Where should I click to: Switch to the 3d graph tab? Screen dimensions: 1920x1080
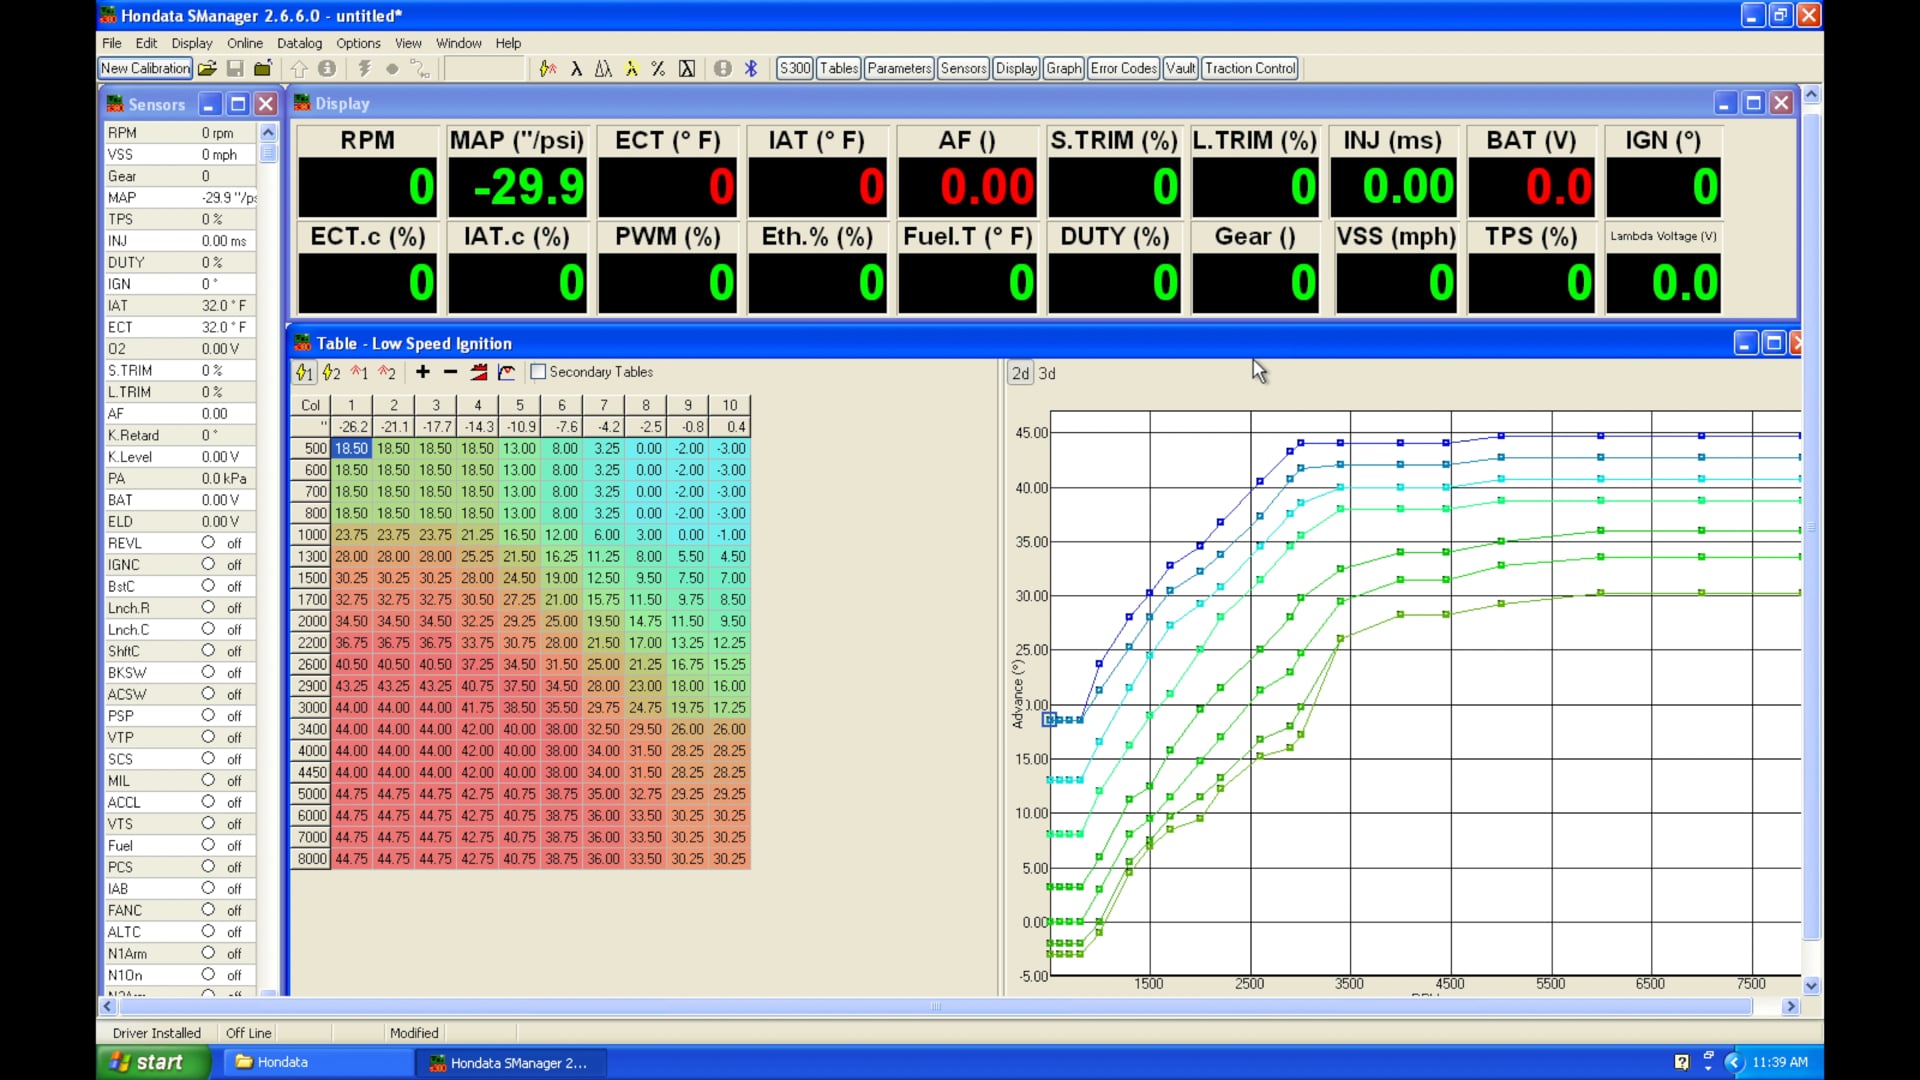(x=1046, y=373)
